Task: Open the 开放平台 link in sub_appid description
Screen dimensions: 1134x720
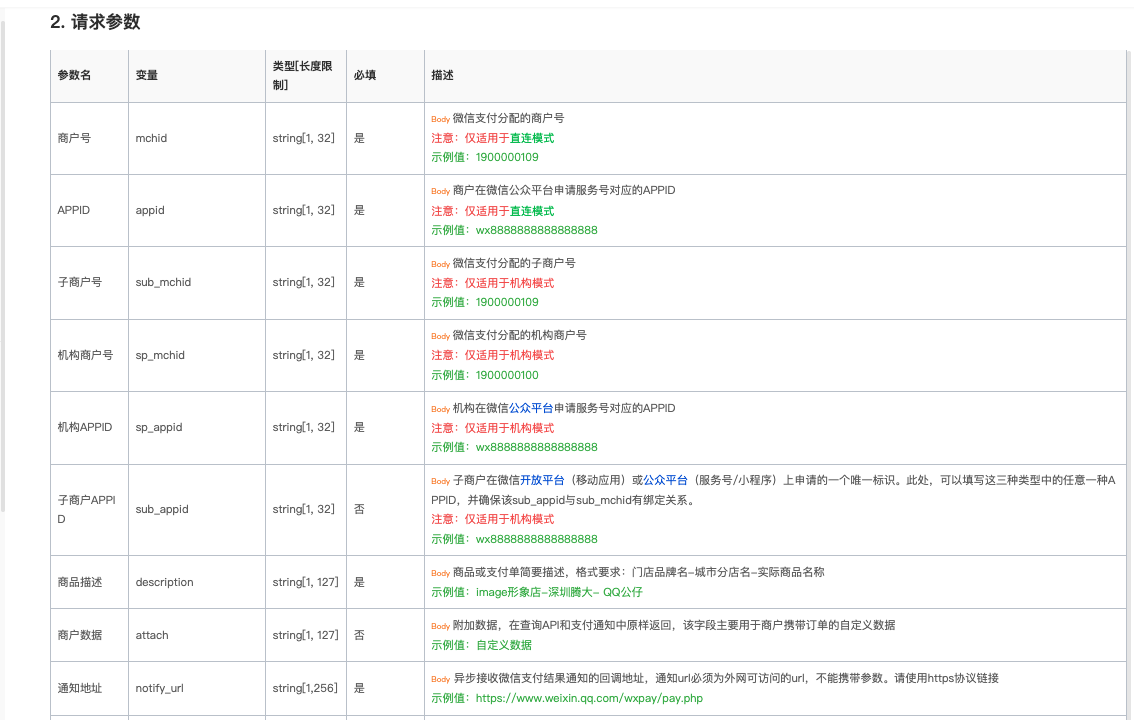Action: point(542,480)
